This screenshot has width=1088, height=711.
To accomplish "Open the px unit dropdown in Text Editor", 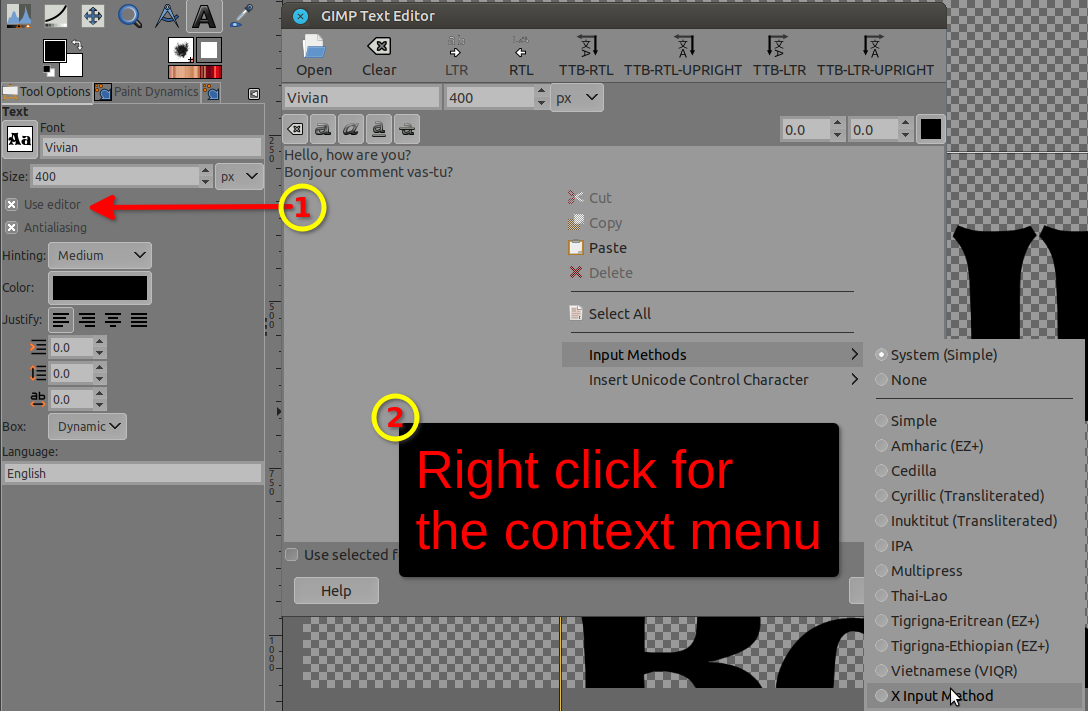I will click(x=577, y=97).
